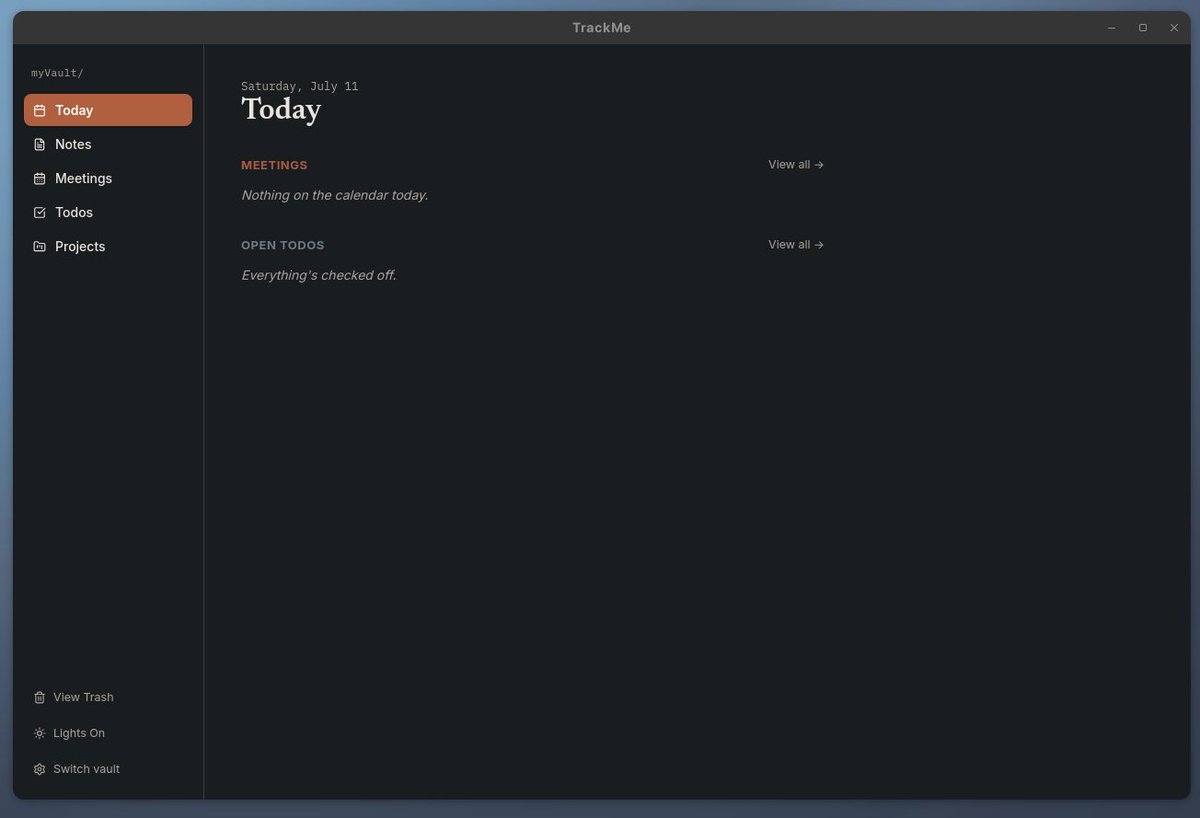Click the checkbox icon beside Todos

pyautogui.click(x=39, y=212)
